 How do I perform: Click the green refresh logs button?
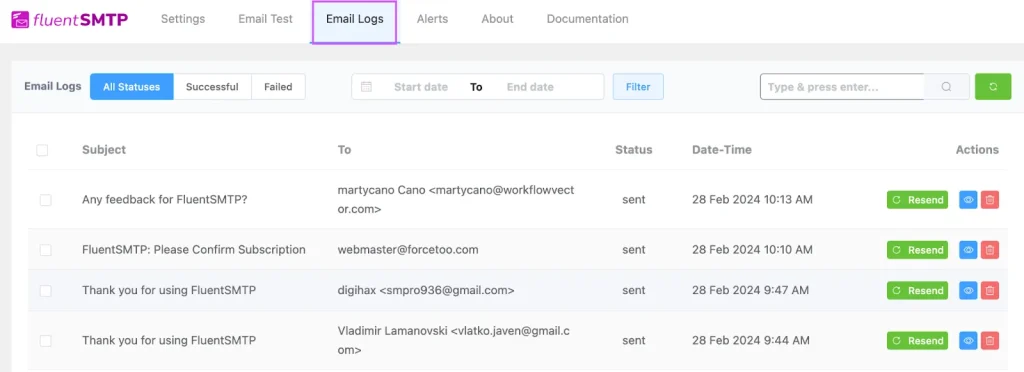tap(993, 87)
